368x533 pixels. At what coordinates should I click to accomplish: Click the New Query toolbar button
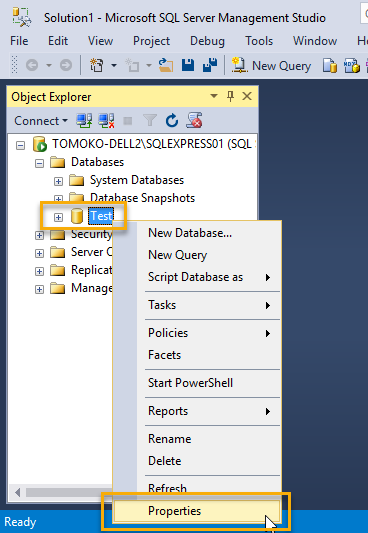(x=271, y=65)
